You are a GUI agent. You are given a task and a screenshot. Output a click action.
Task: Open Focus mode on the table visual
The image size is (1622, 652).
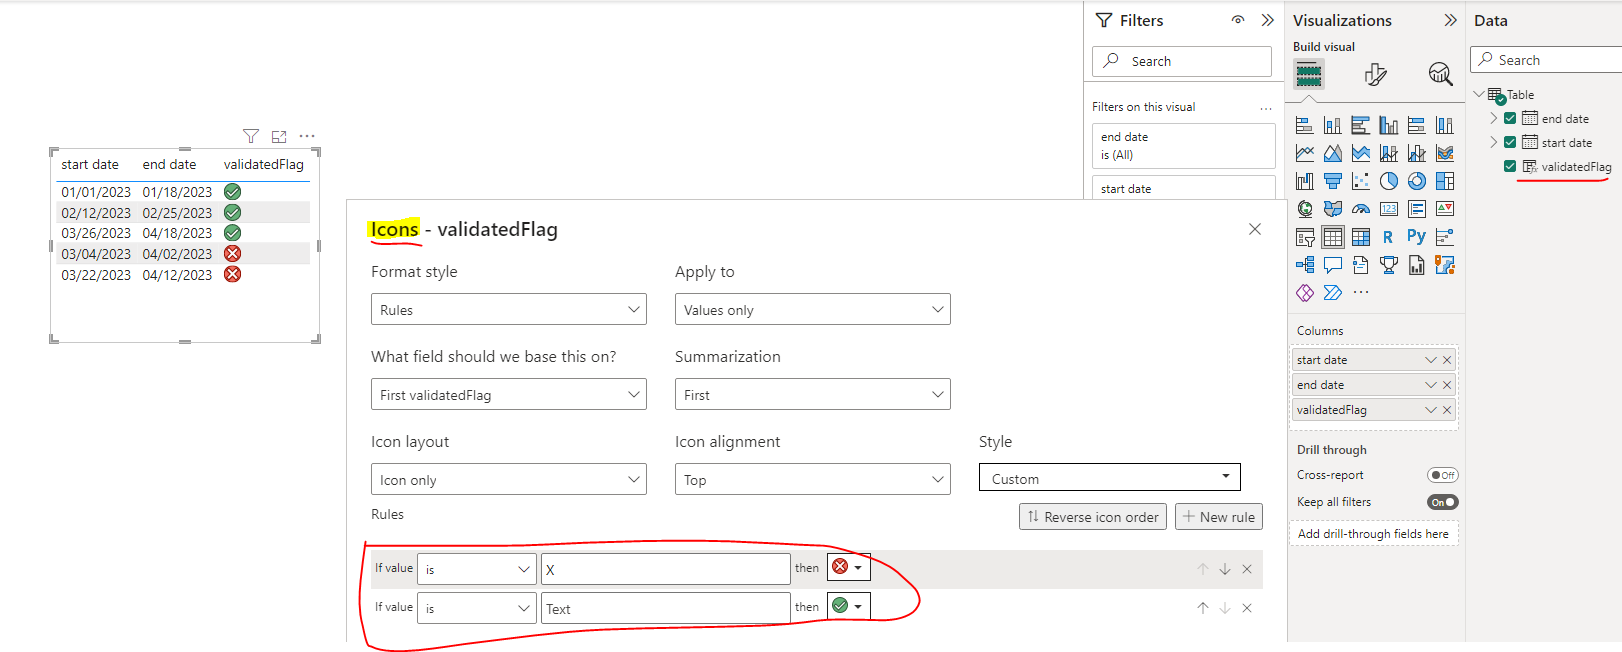[x=279, y=136]
